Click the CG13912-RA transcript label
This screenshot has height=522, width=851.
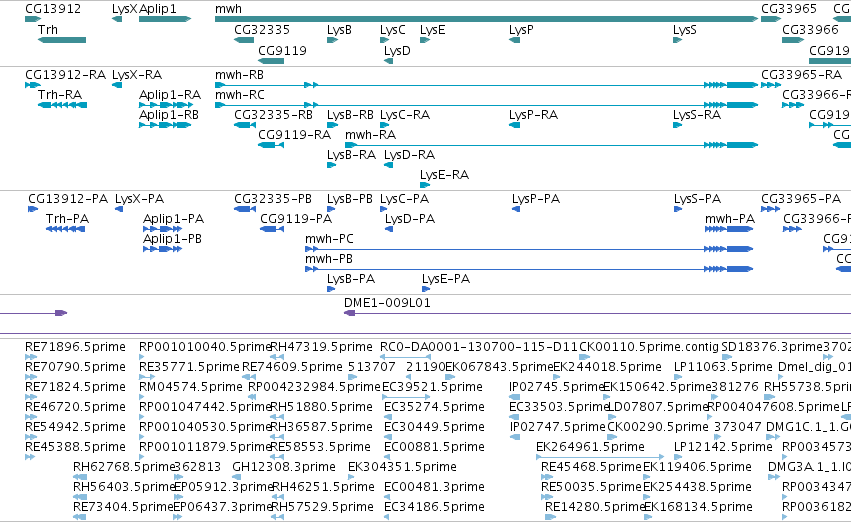tap(65, 75)
